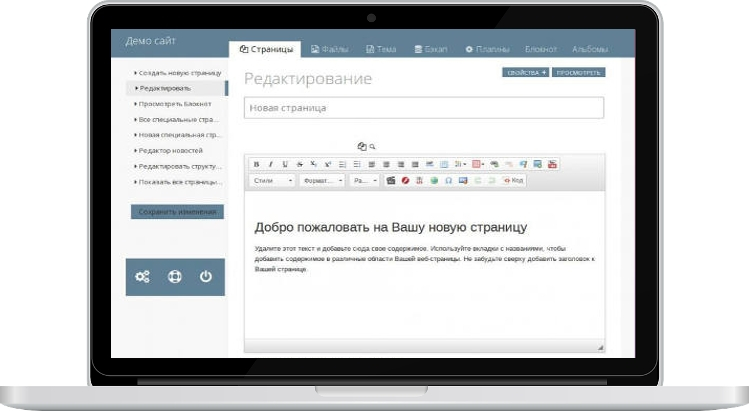Image resolution: width=749 pixels, height=411 pixels.
Task: Log out using the power icon
Action: [x=206, y=276]
